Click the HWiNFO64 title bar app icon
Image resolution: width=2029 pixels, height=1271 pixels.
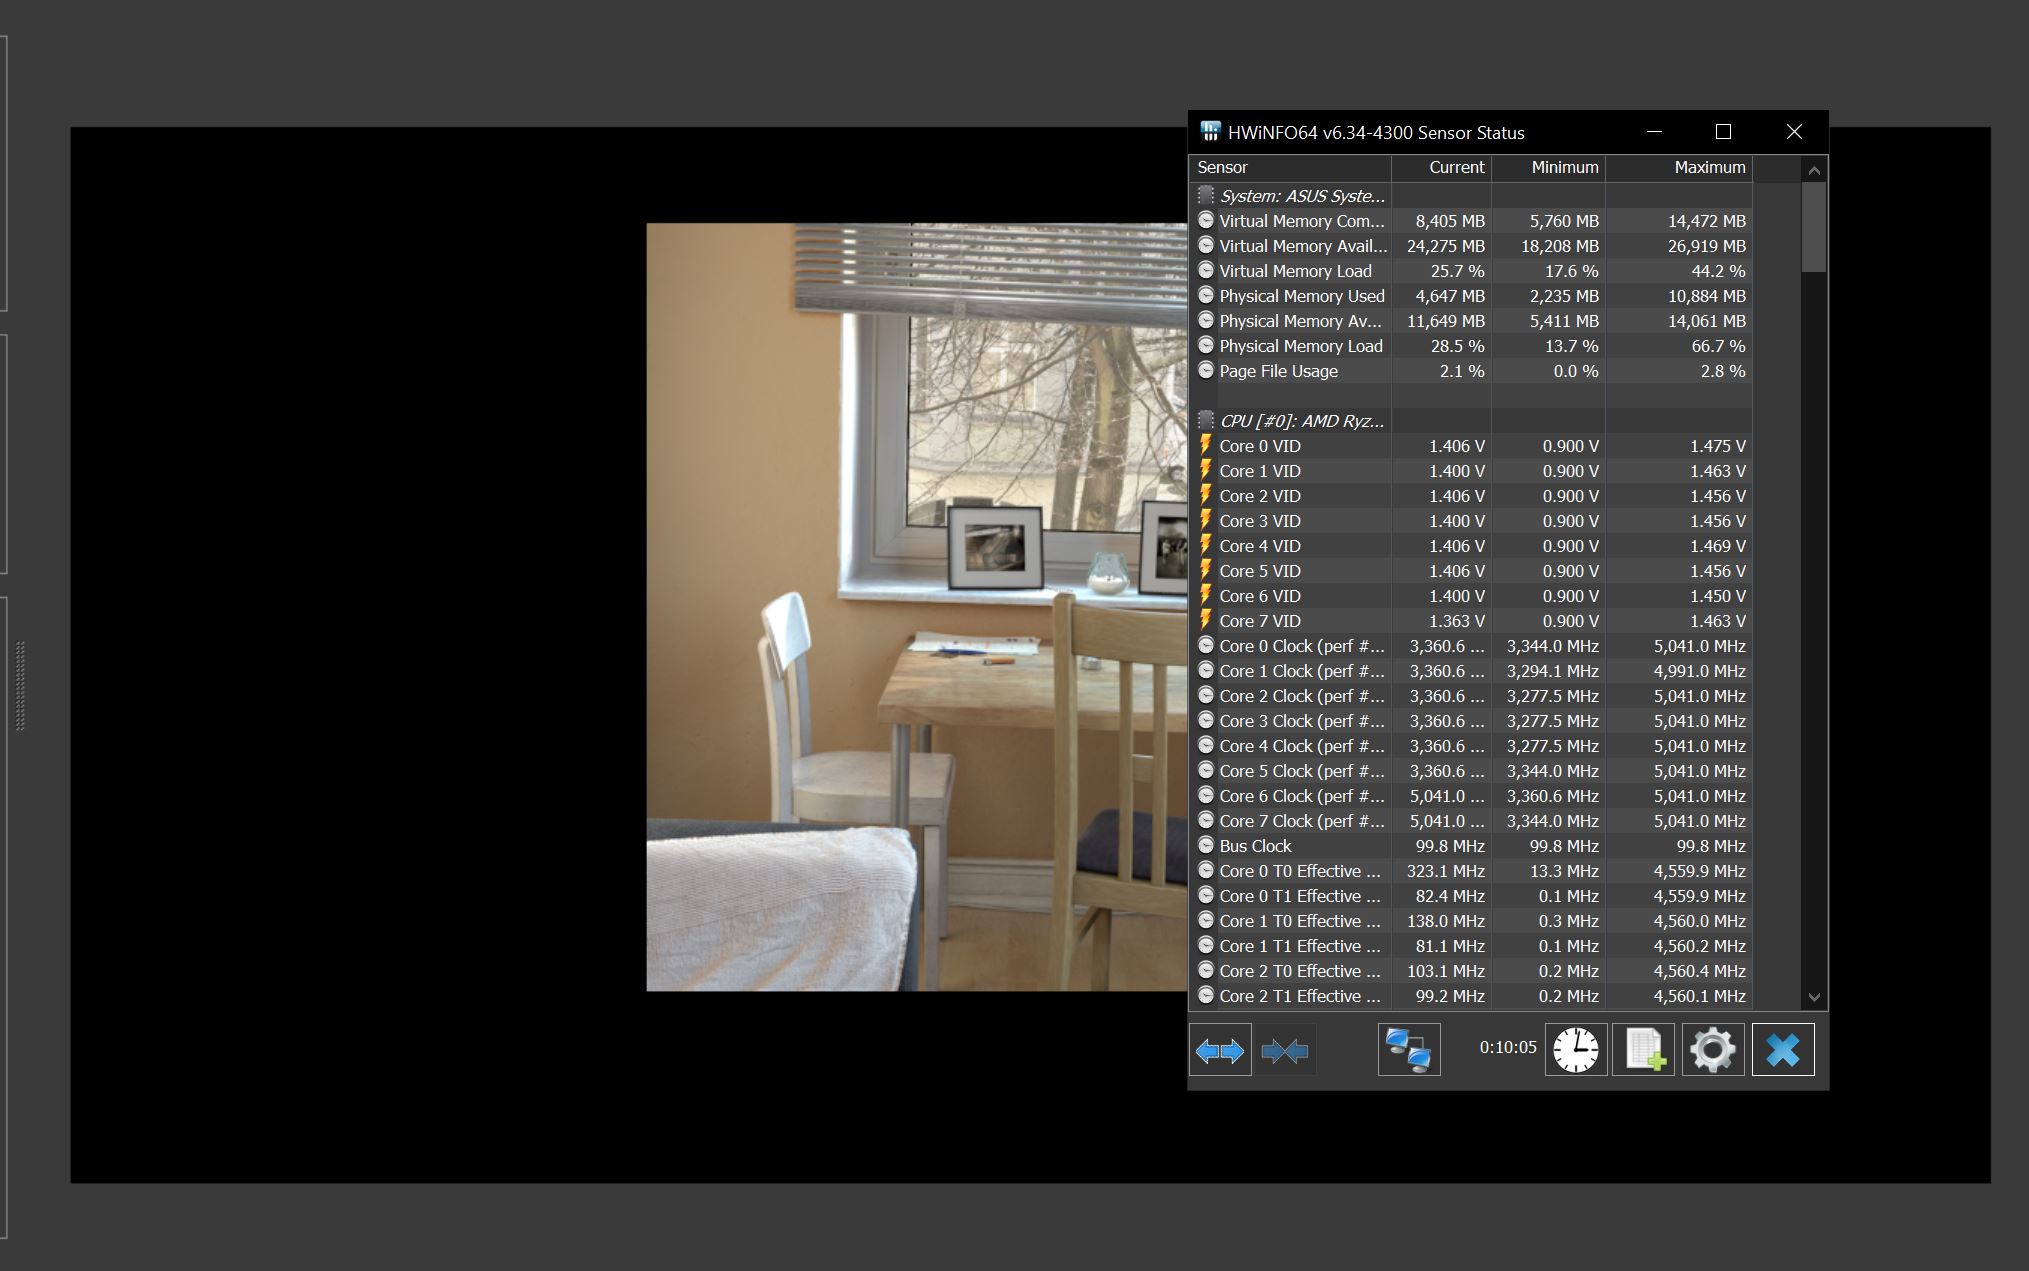tap(1210, 132)
